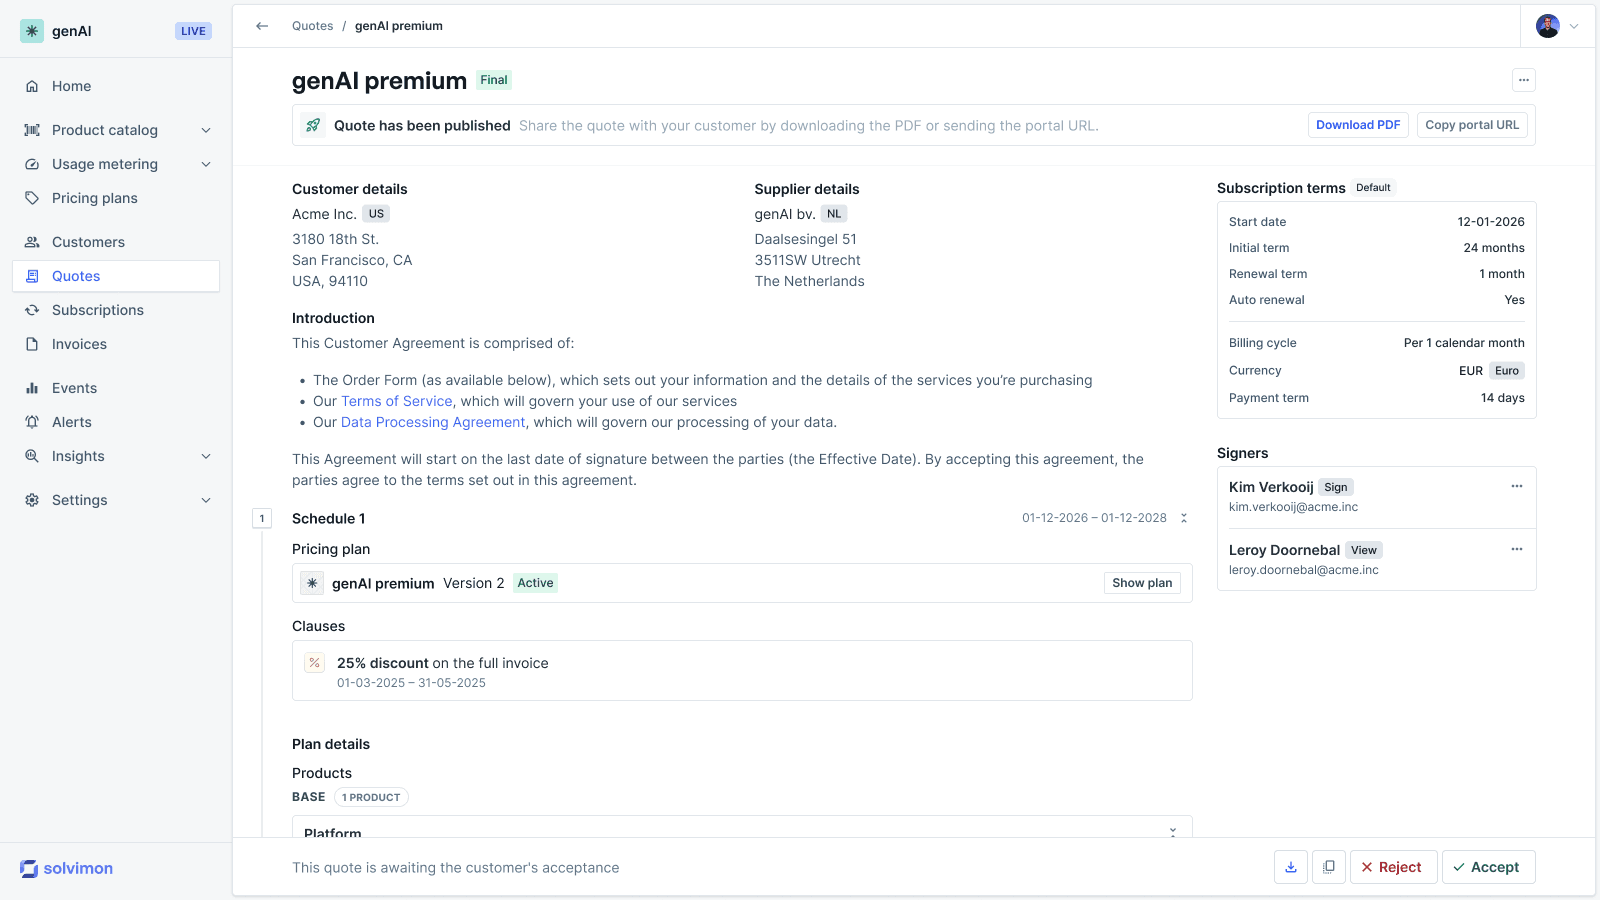Collapse the Schedule 1 section
Viewport: 1600px width, 900px height.
(x=1184, y=518)
